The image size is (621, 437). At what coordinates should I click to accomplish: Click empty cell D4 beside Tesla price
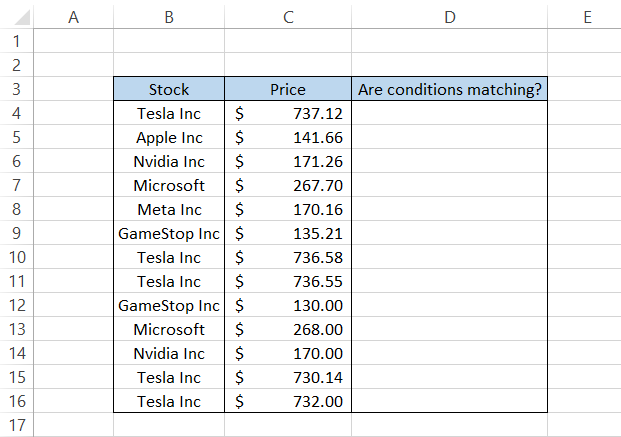click(450, 114)
